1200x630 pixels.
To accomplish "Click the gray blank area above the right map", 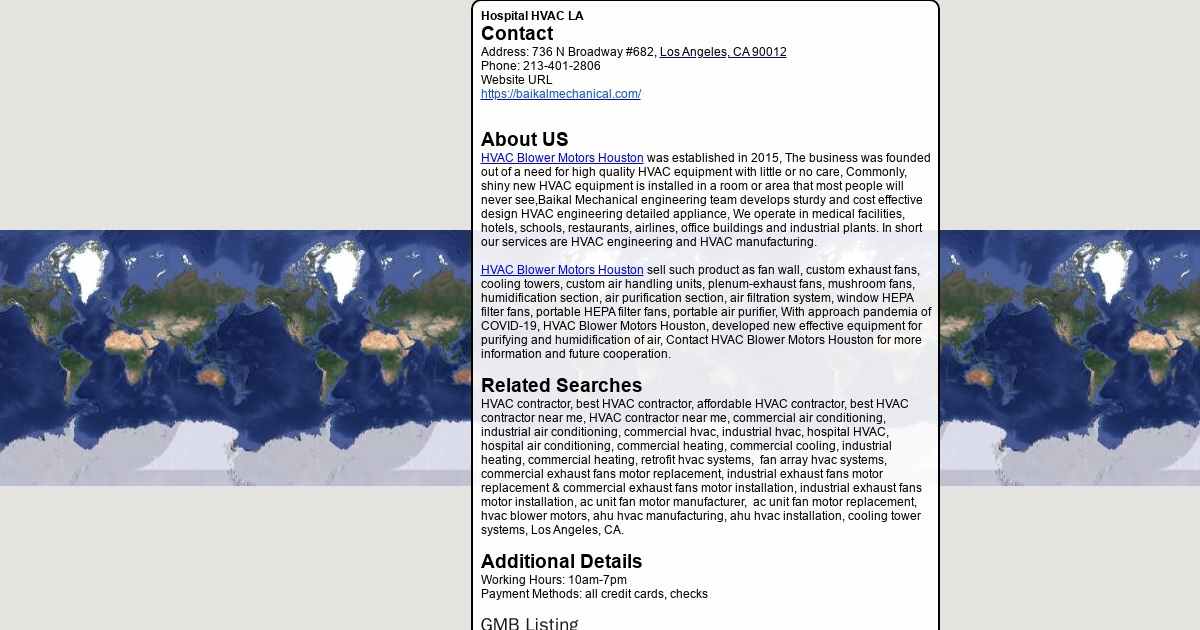I will (x=1070, y=115).
